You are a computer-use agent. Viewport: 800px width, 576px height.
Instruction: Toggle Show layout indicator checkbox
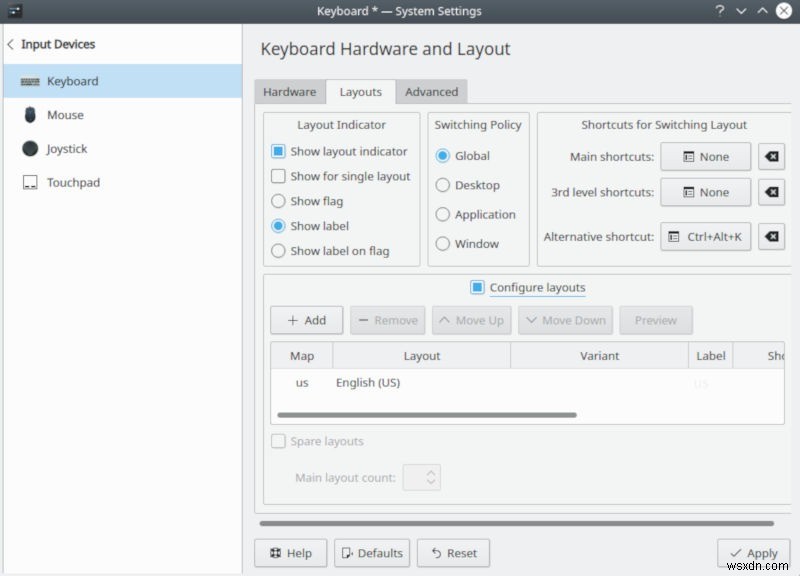point(278,152)
